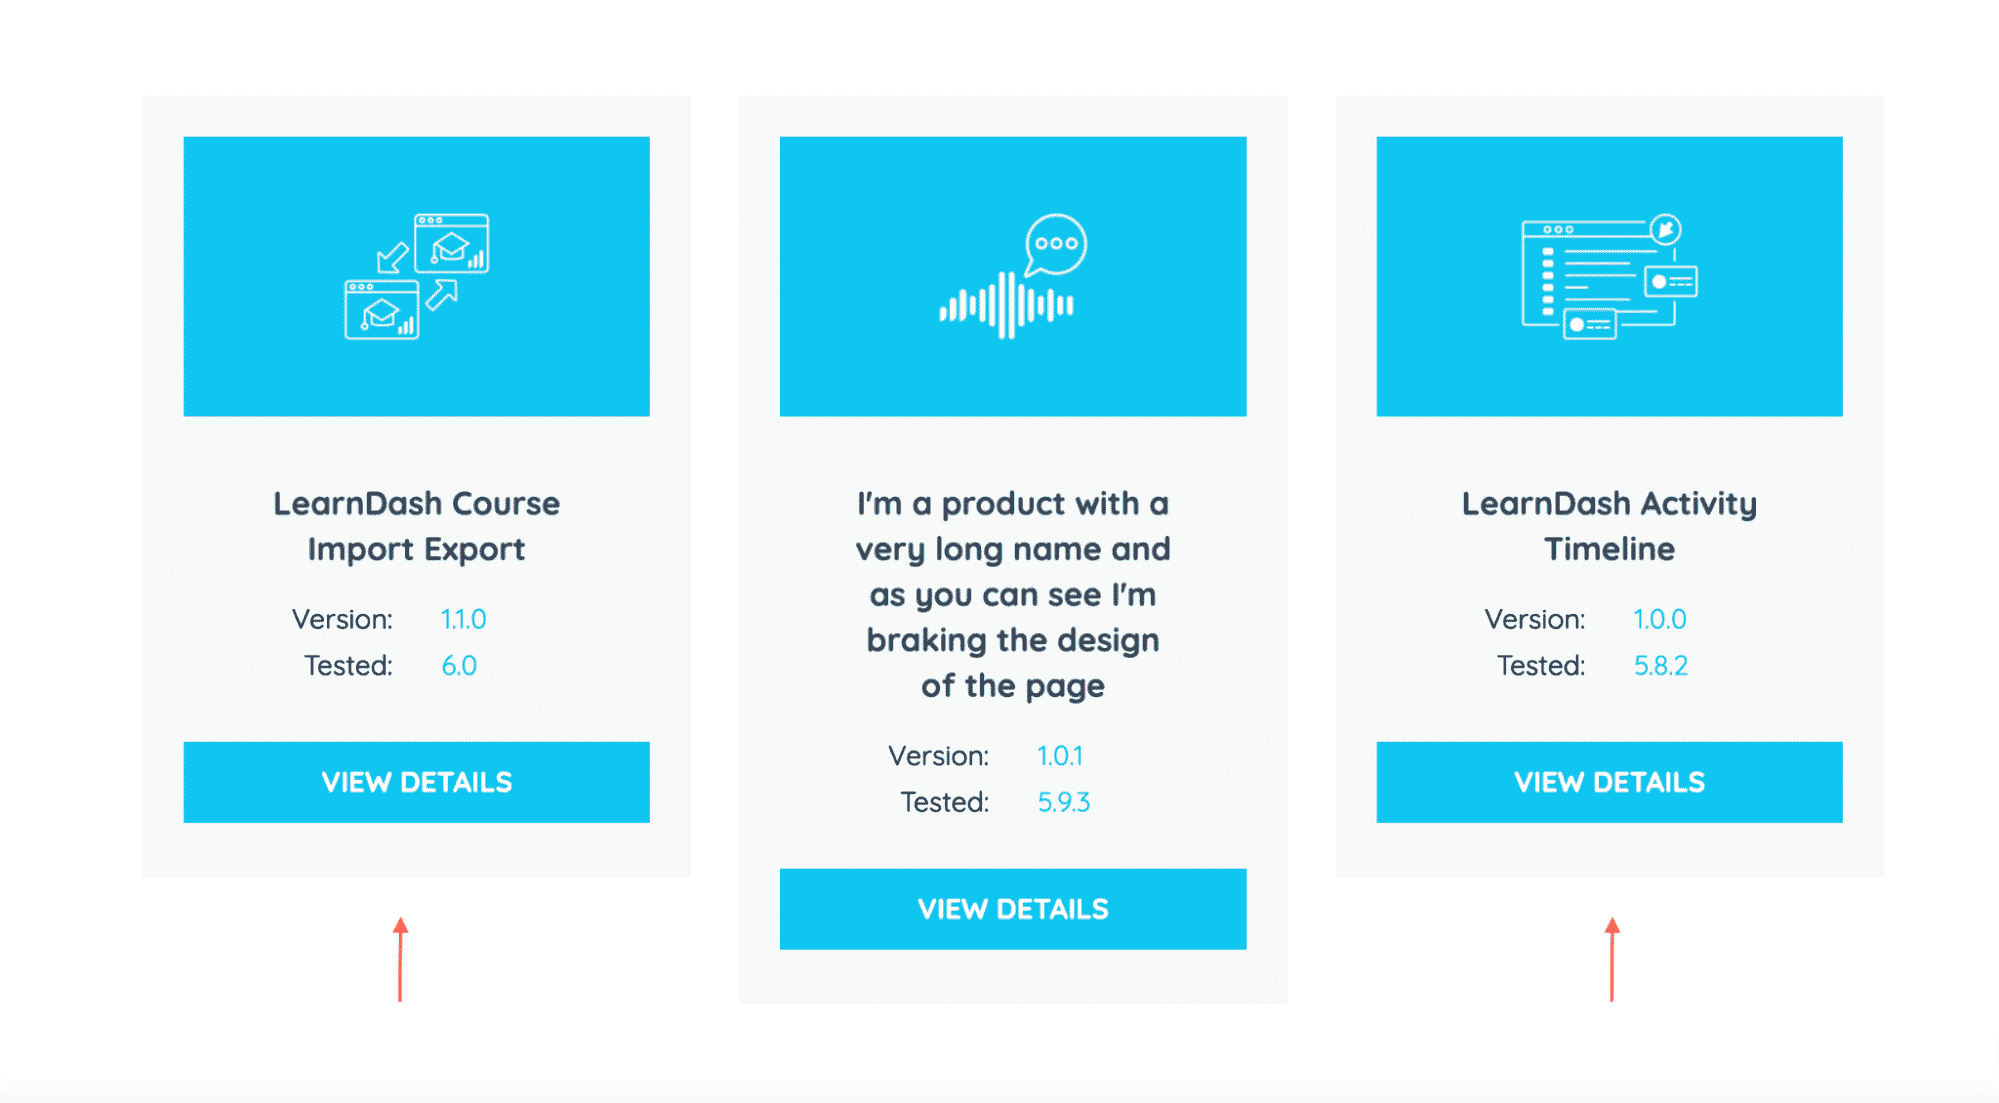Image resolution: width=1999 pixels, height=1103 pixels.
Task: View details for Course Import Export
Action: pyautogui.click(x=417, y=782)
